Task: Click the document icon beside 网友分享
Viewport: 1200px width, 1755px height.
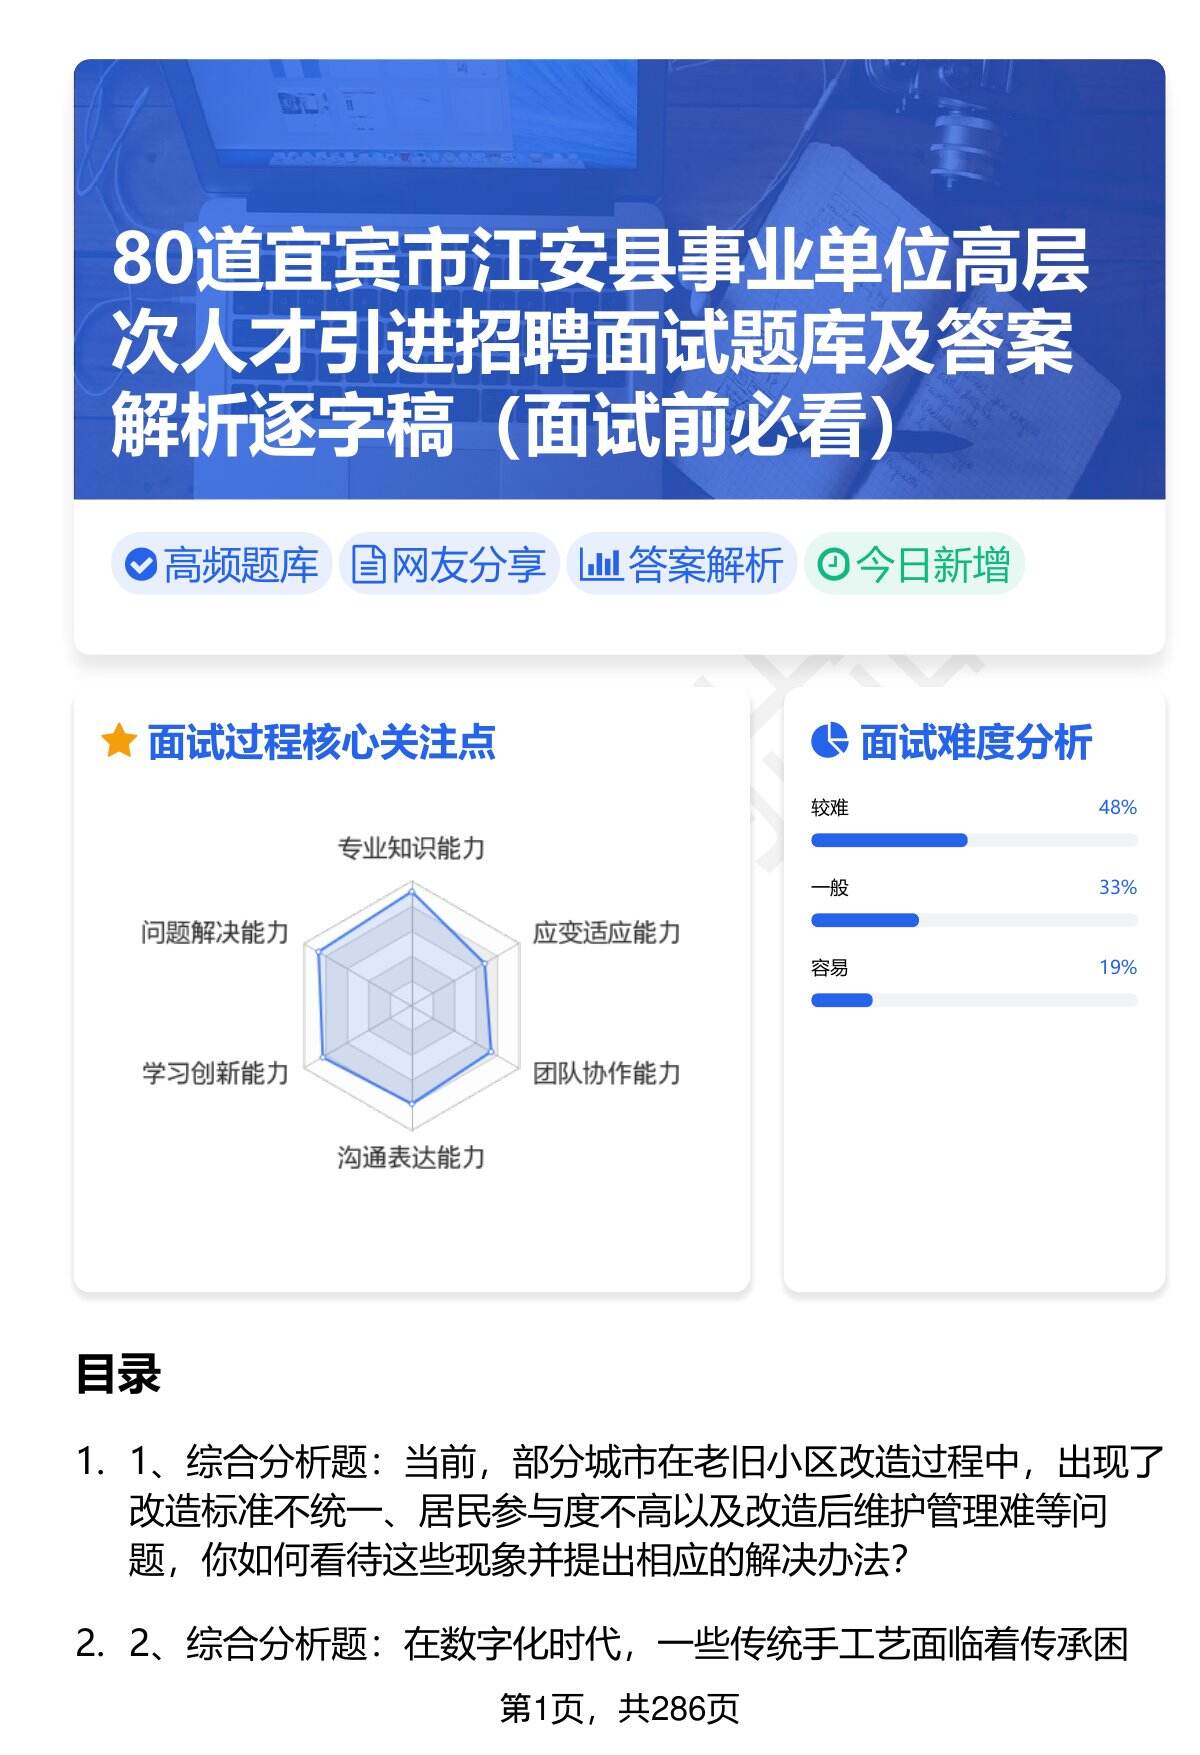Action: [368, 565]
